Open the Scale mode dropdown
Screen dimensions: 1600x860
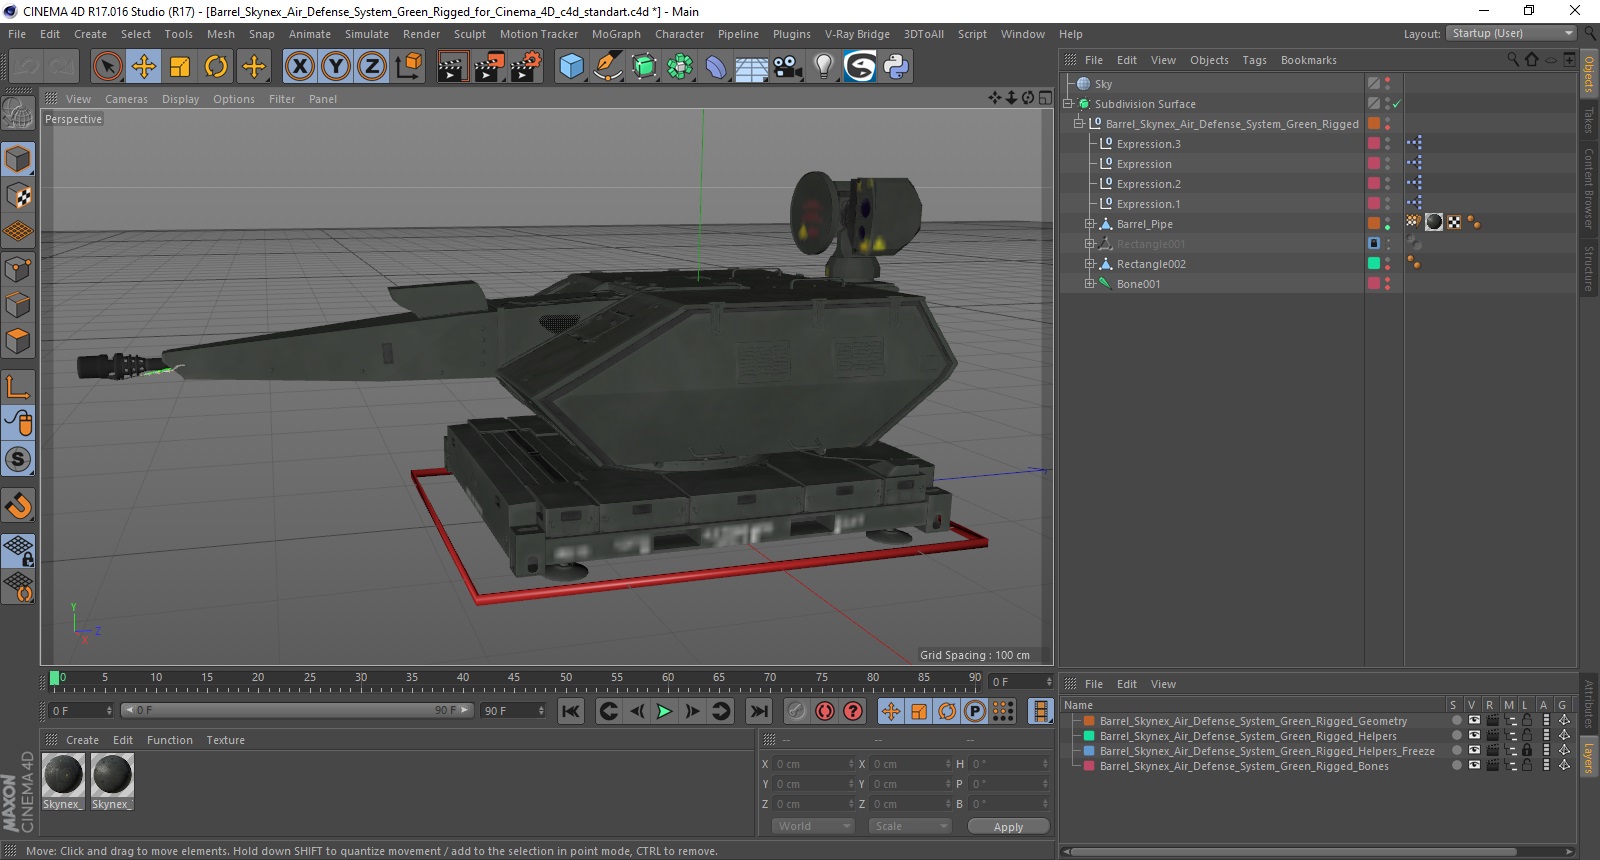tap(909, 826)
